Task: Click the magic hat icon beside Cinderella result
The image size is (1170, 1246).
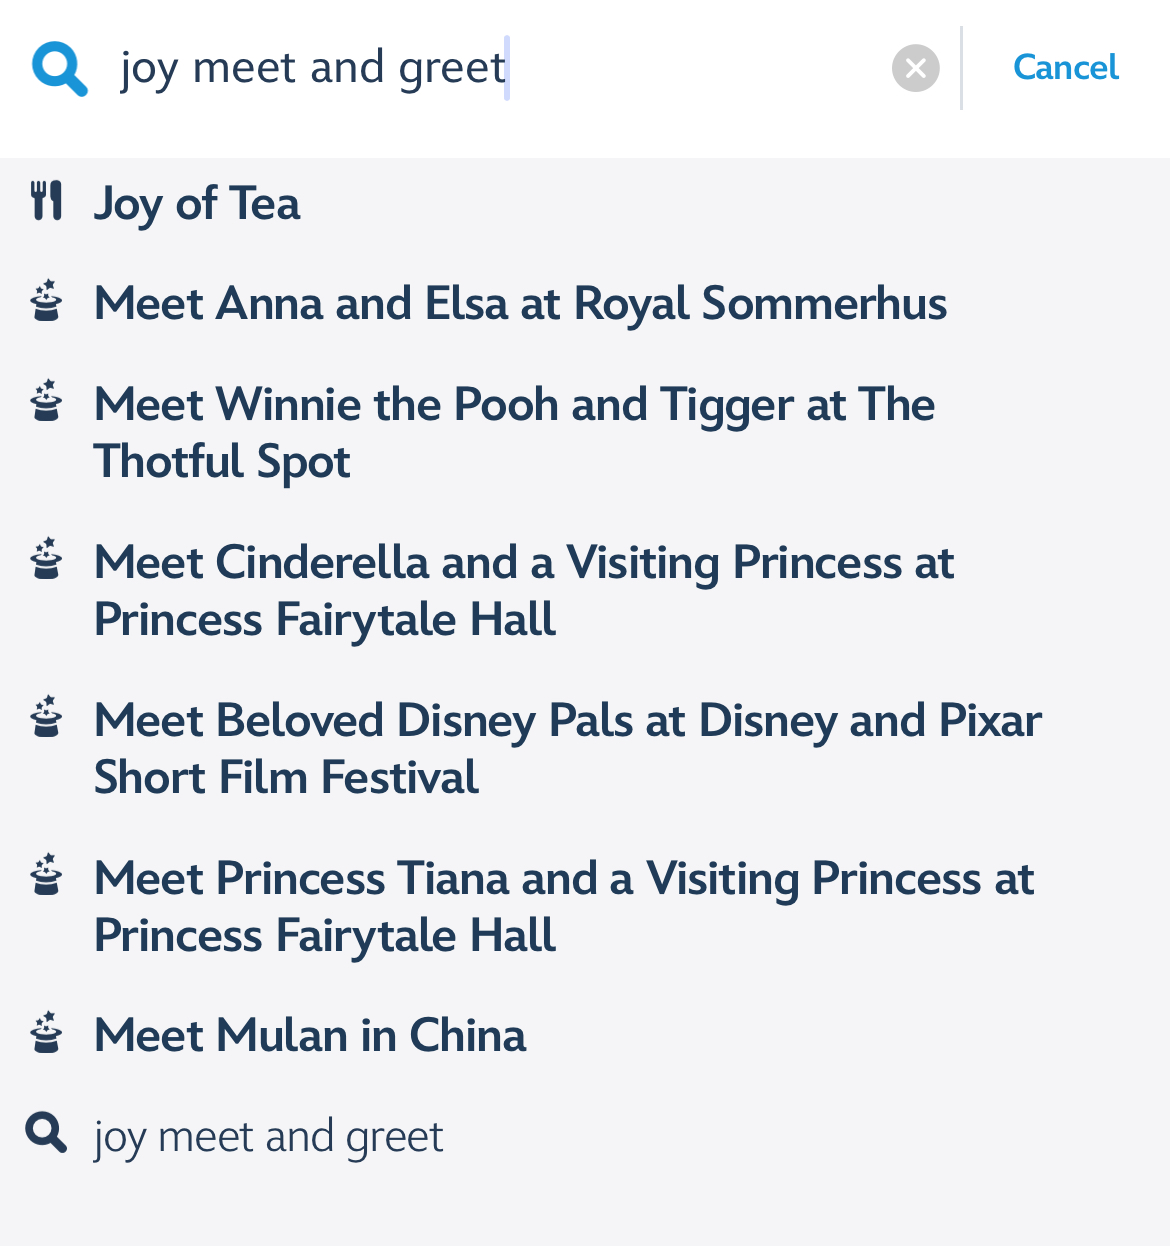Action: (46, 560)
